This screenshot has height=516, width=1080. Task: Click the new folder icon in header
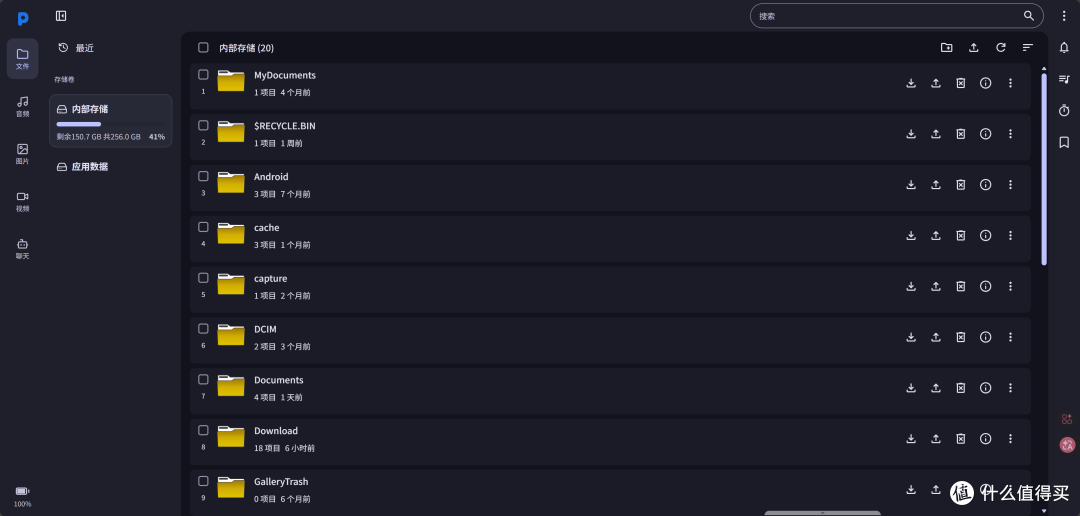click(x=946, y=48)
